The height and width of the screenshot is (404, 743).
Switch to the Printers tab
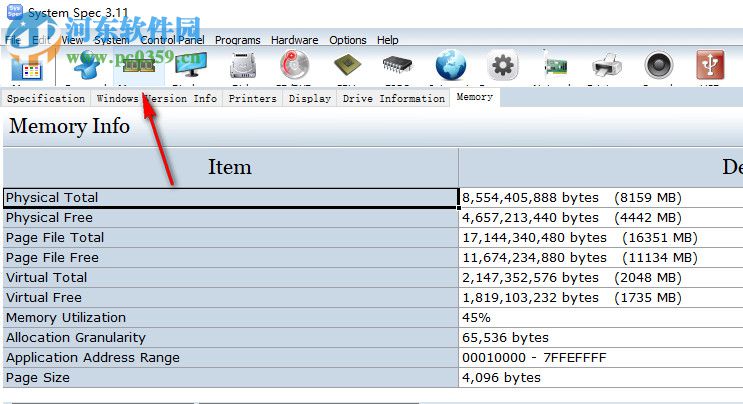point(253,99)
